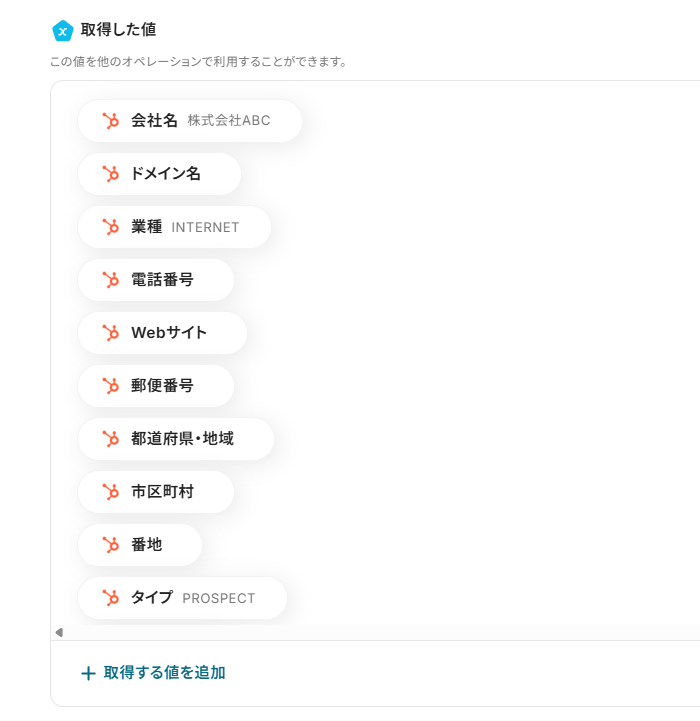Click the plus icon for adding a value
700x721 pixels.
coord(88,673)
